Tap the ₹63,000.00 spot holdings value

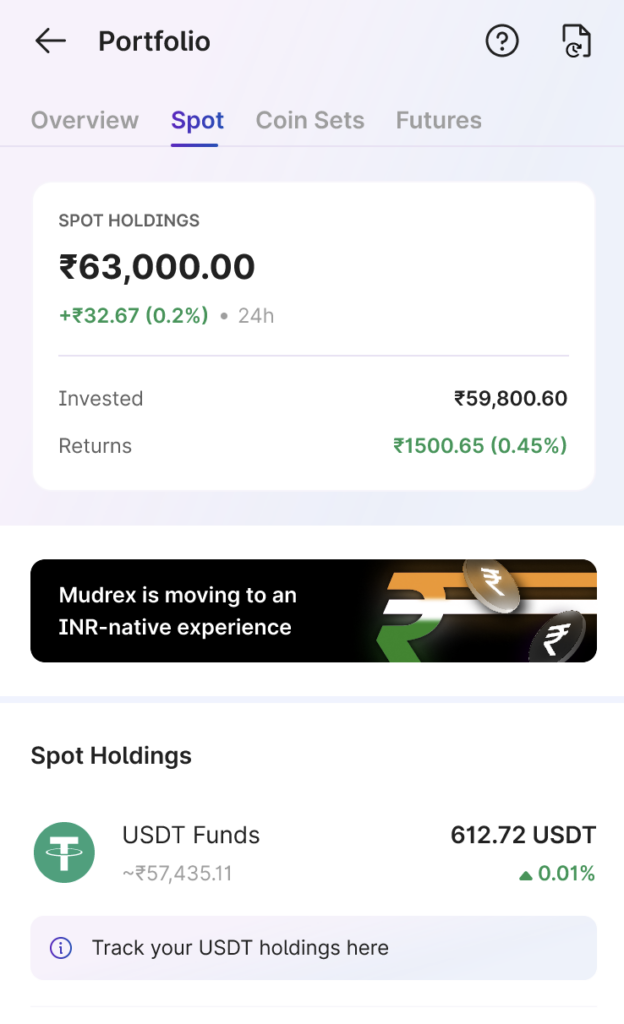(x=157, y=267)
